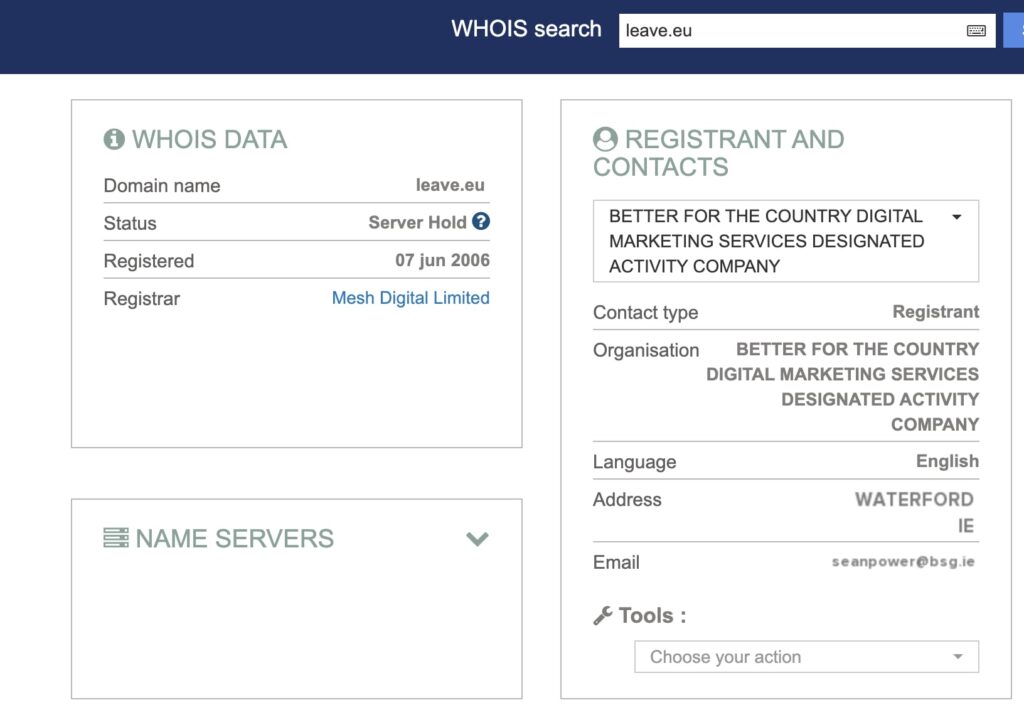Click the Organisation company name value
The width and height of the screenshot is (1024, 705).
(842, 386)
